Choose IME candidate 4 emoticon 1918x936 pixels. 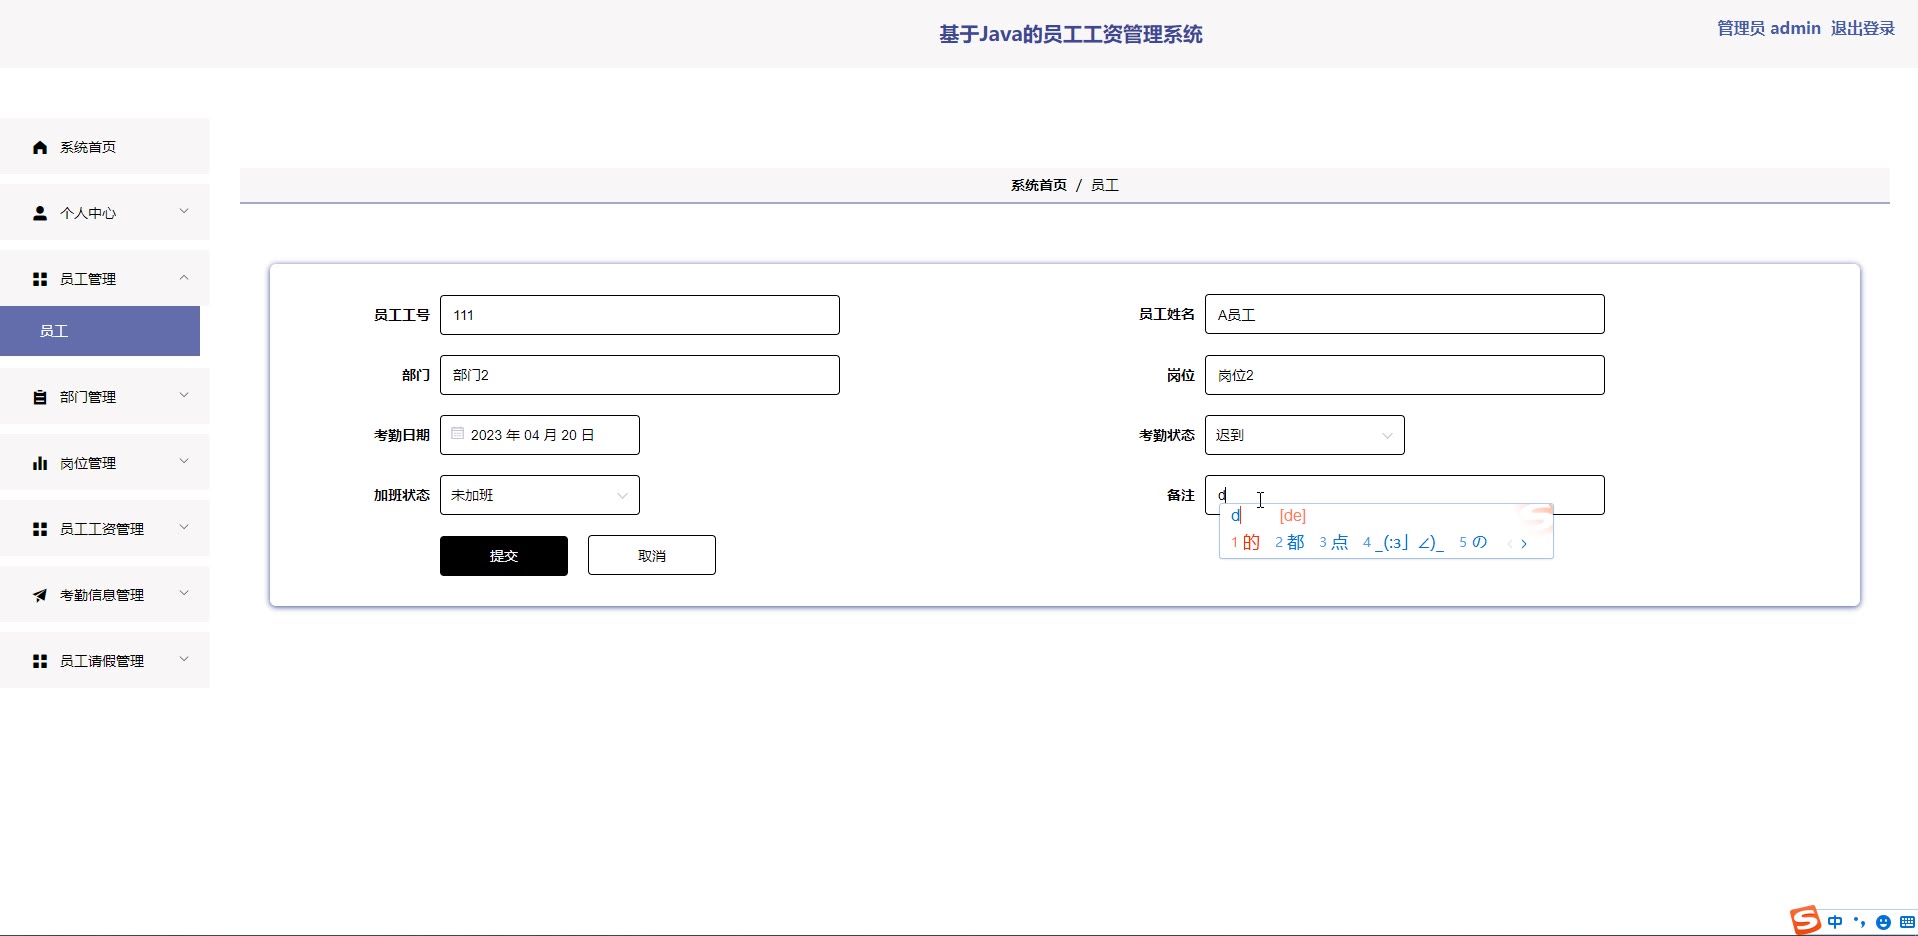[x=1403, y=542]
